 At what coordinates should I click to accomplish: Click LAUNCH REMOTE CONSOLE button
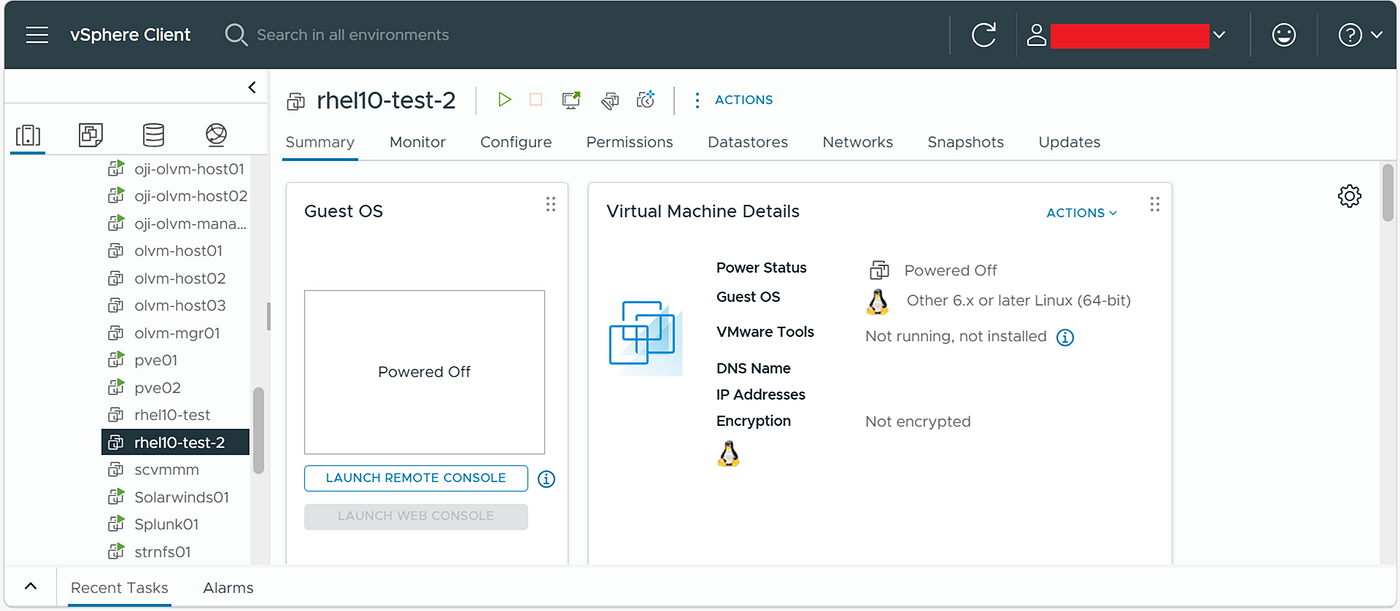coord(416,478)
